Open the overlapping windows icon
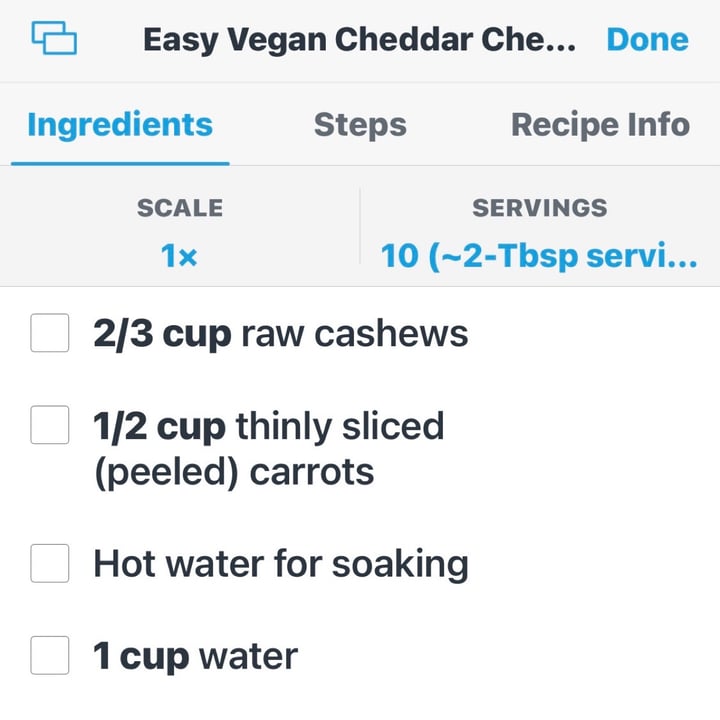This screenshot has width=720, height=720. pos(54,38)
